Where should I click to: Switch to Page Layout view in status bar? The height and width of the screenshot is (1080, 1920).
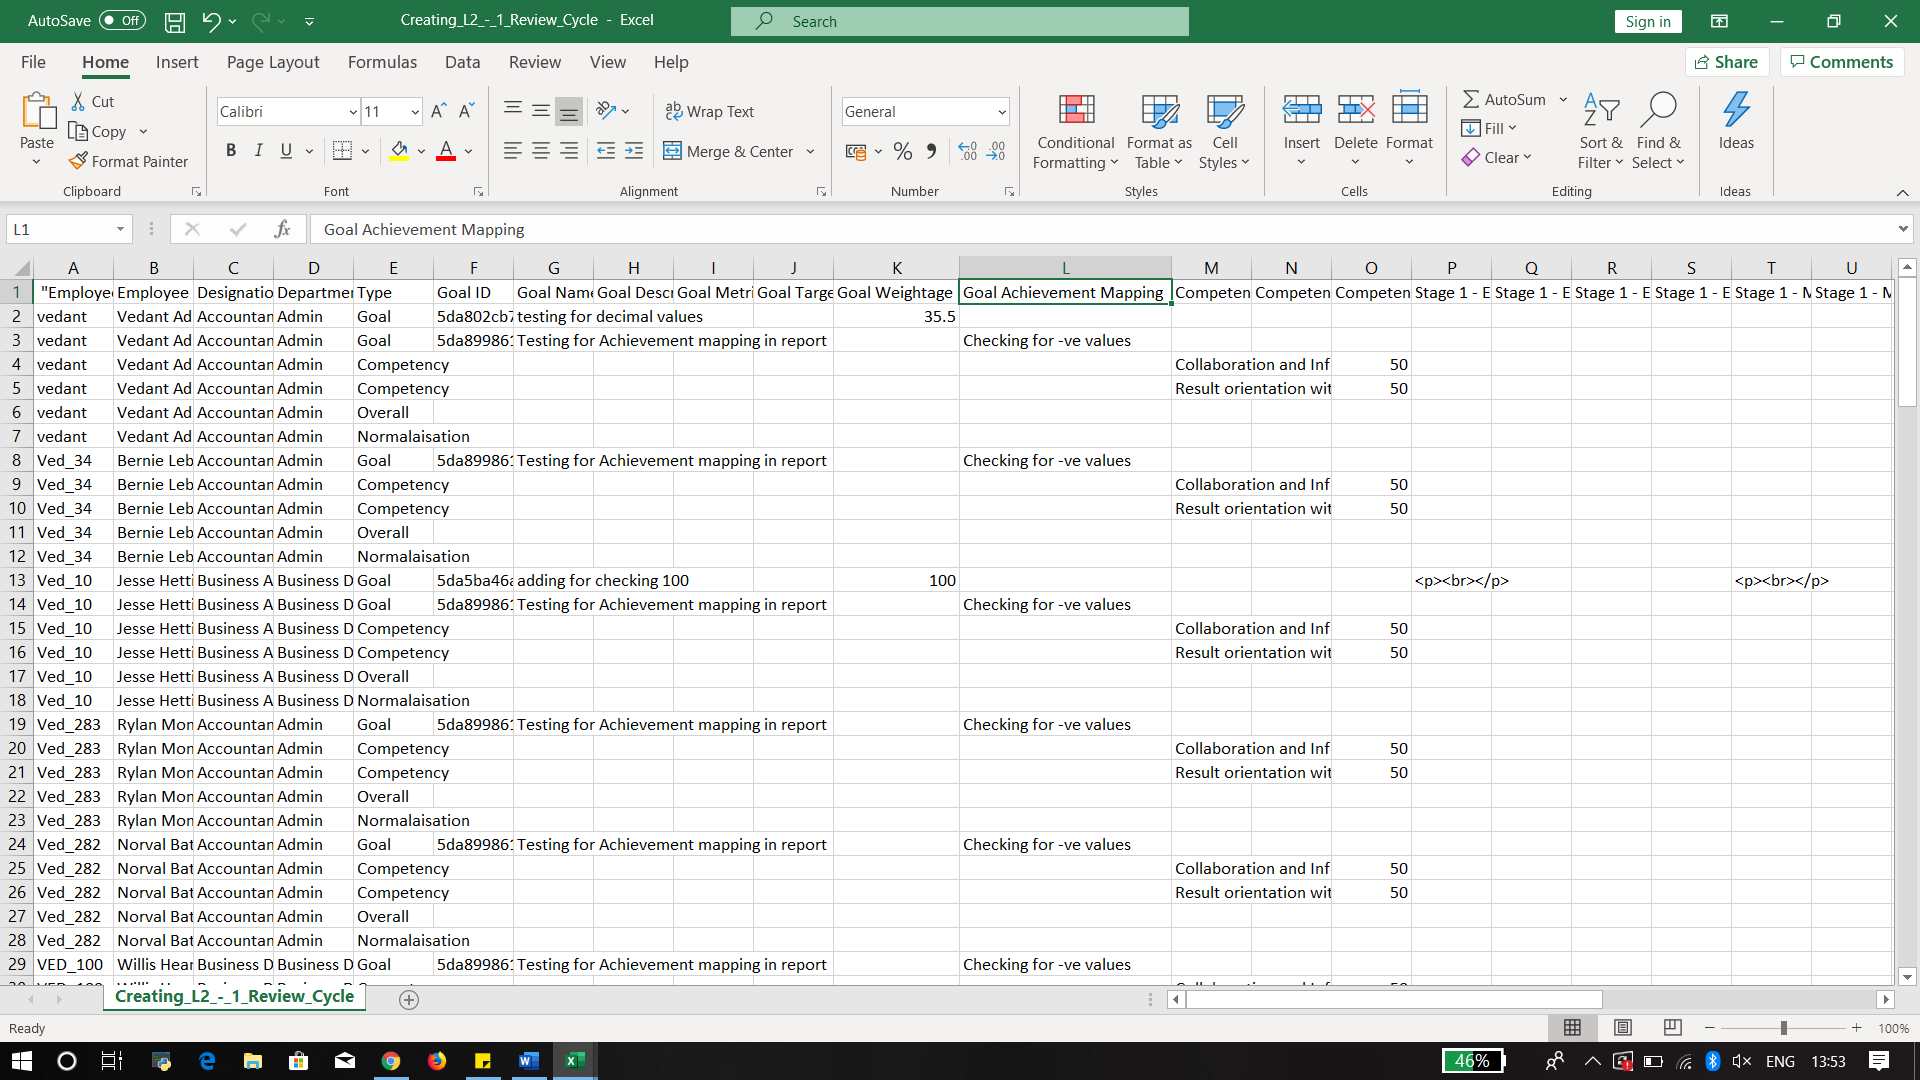pos(1622,1028)
